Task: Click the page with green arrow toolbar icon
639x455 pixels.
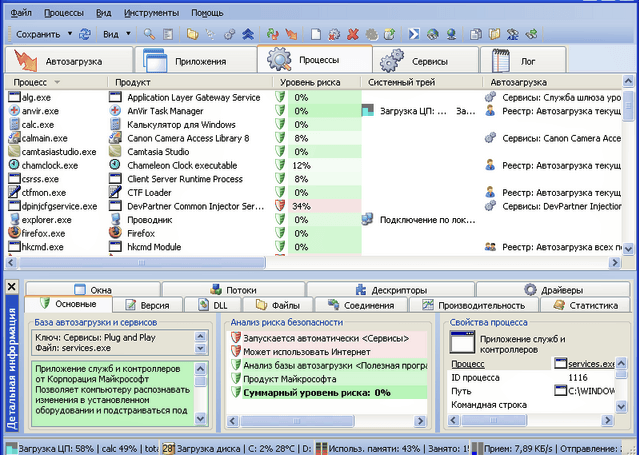Action: (x=390, y=34)
